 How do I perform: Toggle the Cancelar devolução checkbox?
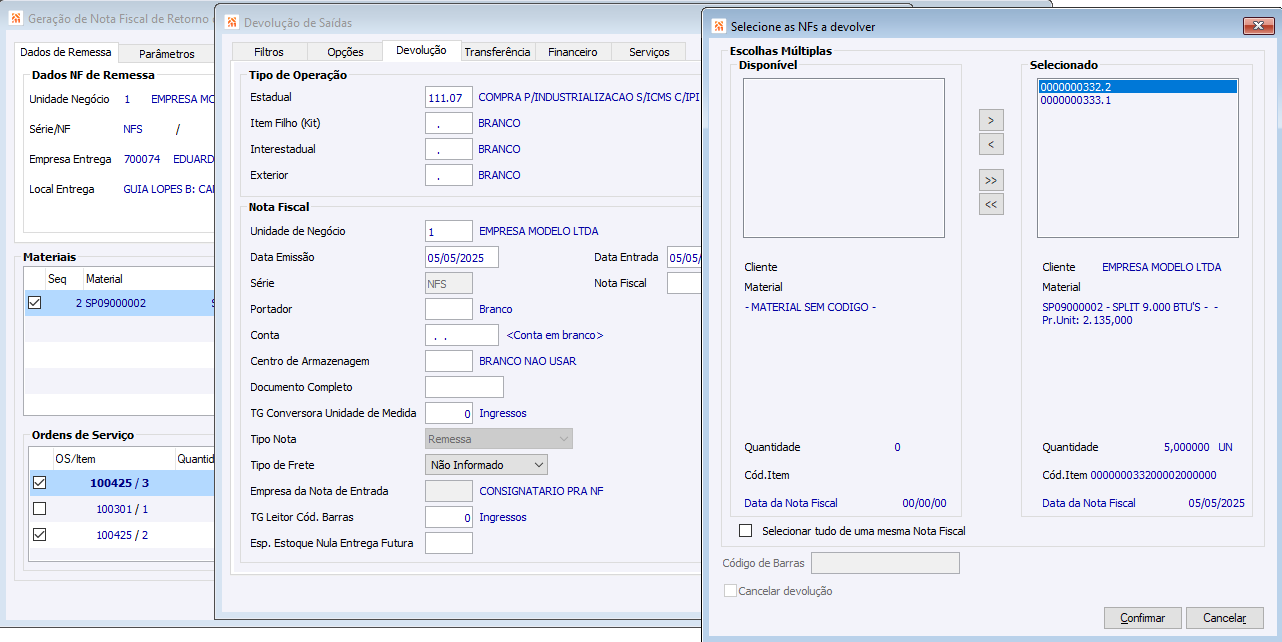[x=730, y=591]
